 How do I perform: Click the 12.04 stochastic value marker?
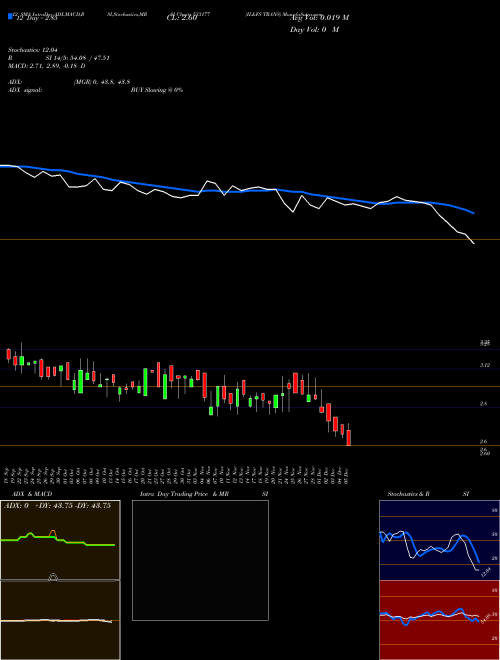click(485, 572)
